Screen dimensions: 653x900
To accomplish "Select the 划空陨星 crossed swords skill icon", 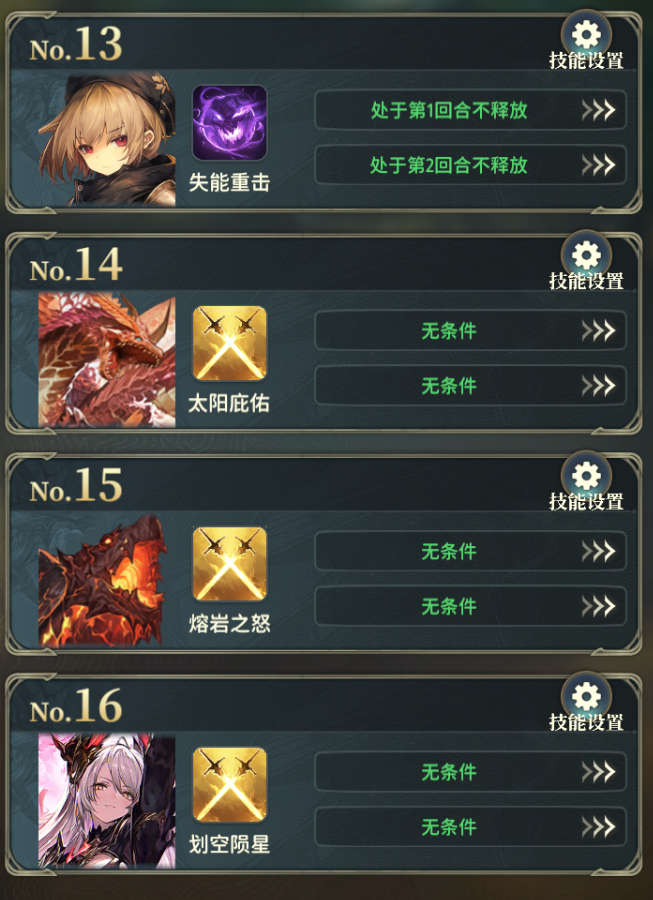I will tap(230, 784).
